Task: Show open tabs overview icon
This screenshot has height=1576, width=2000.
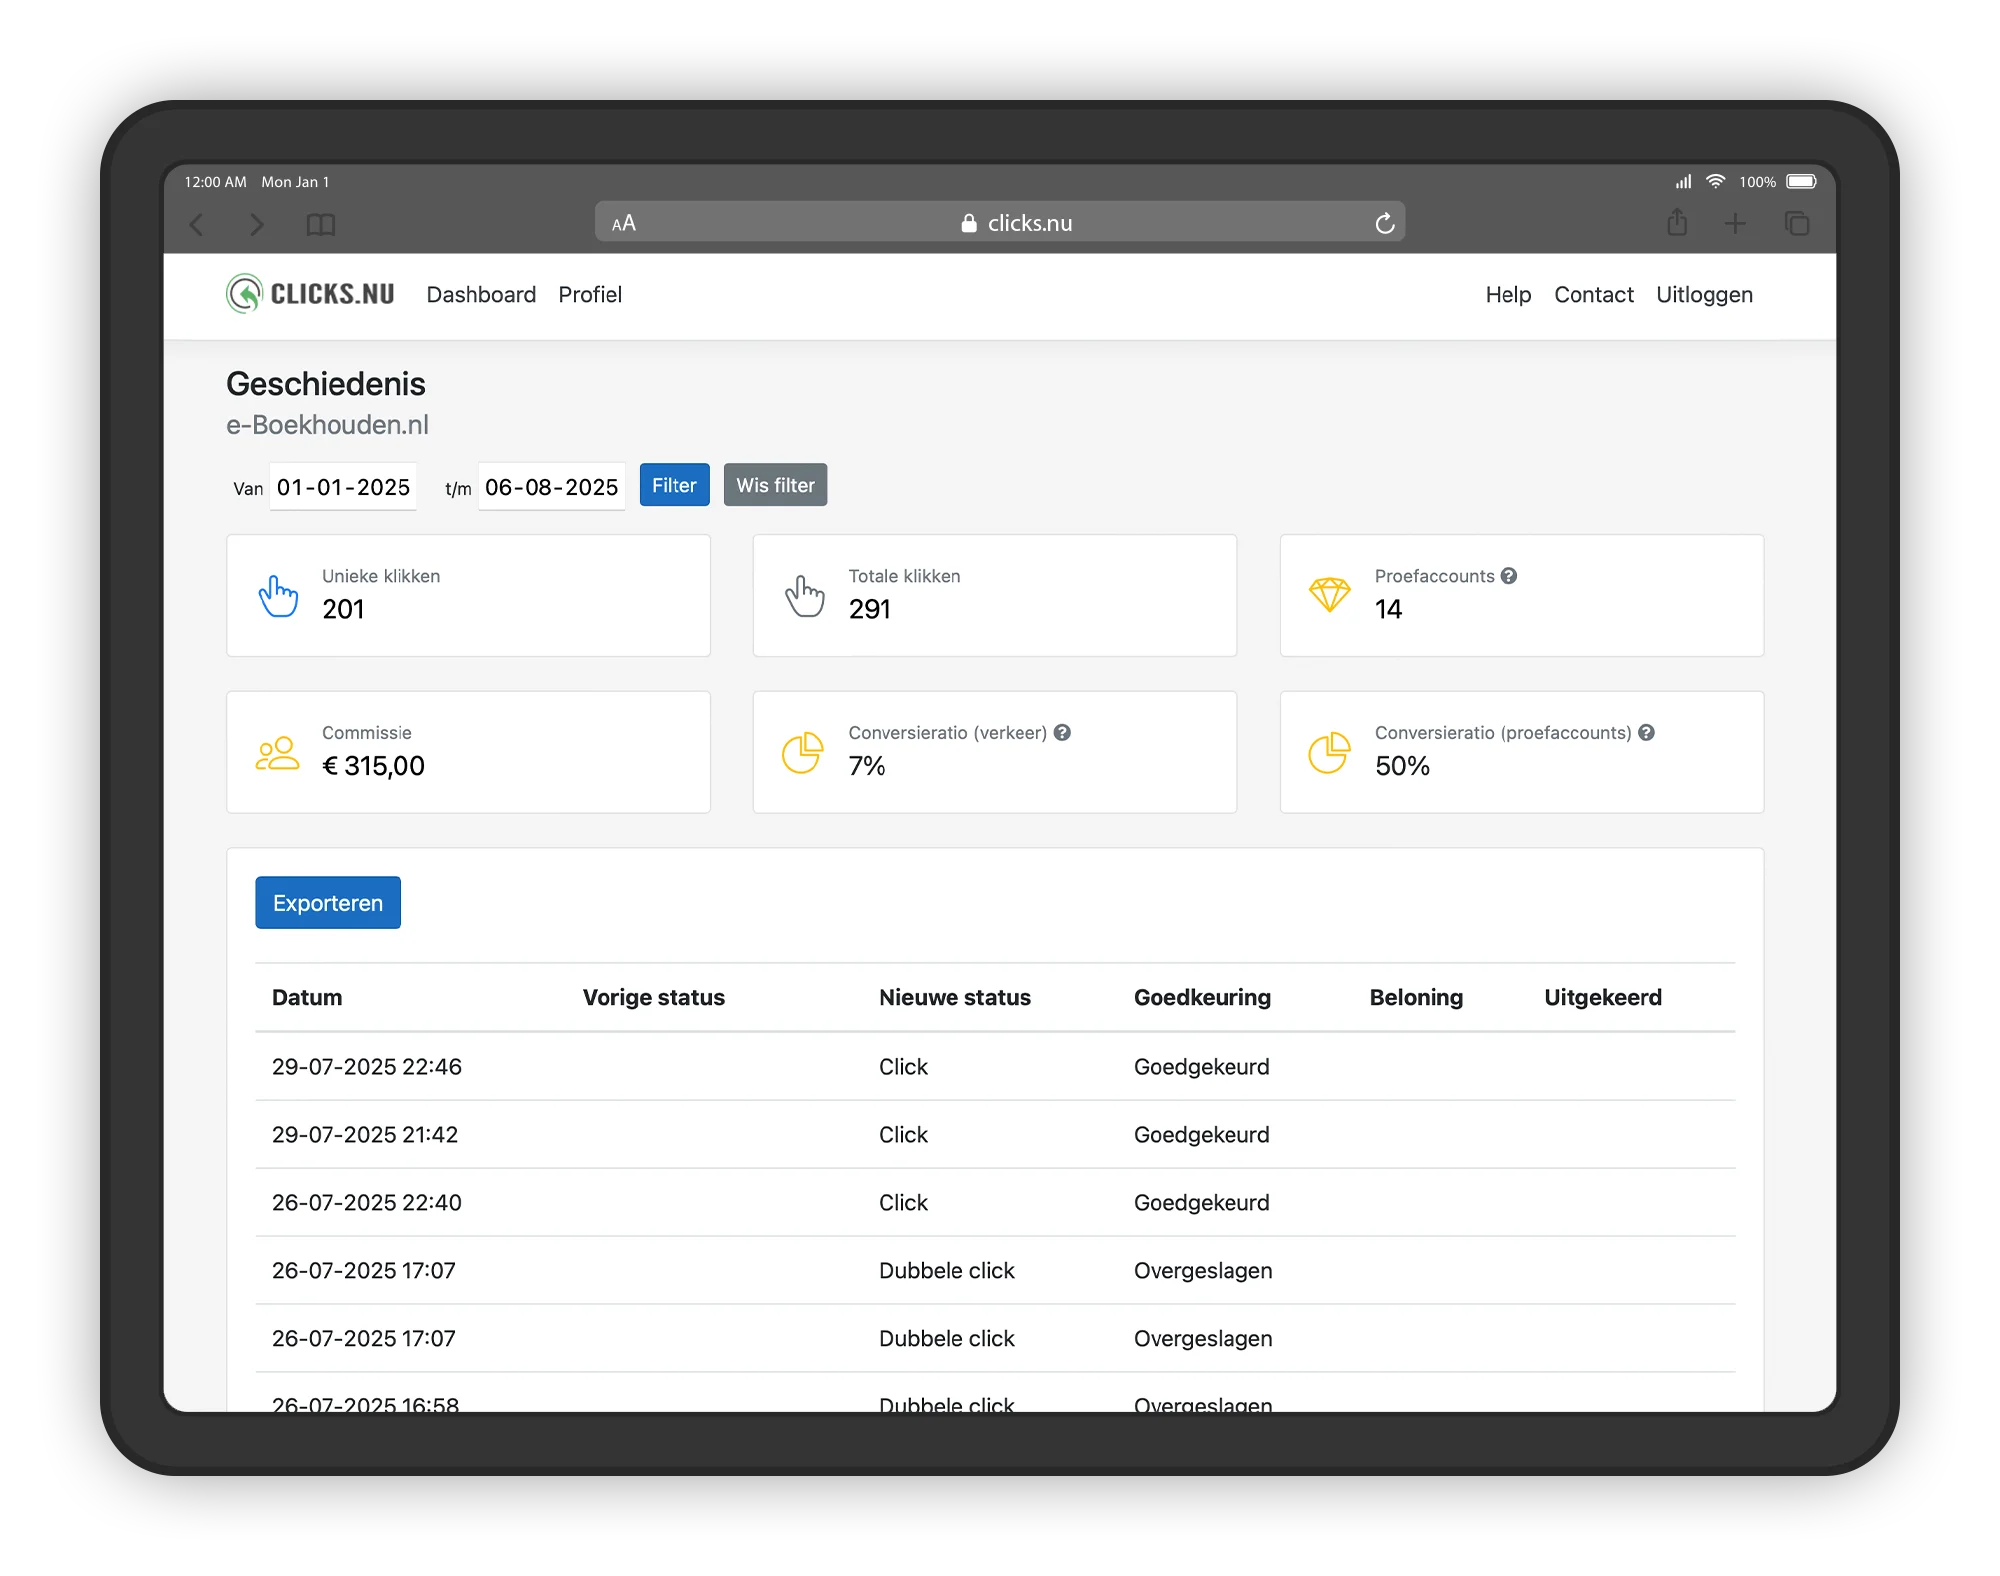Action: pos(1796,224)
